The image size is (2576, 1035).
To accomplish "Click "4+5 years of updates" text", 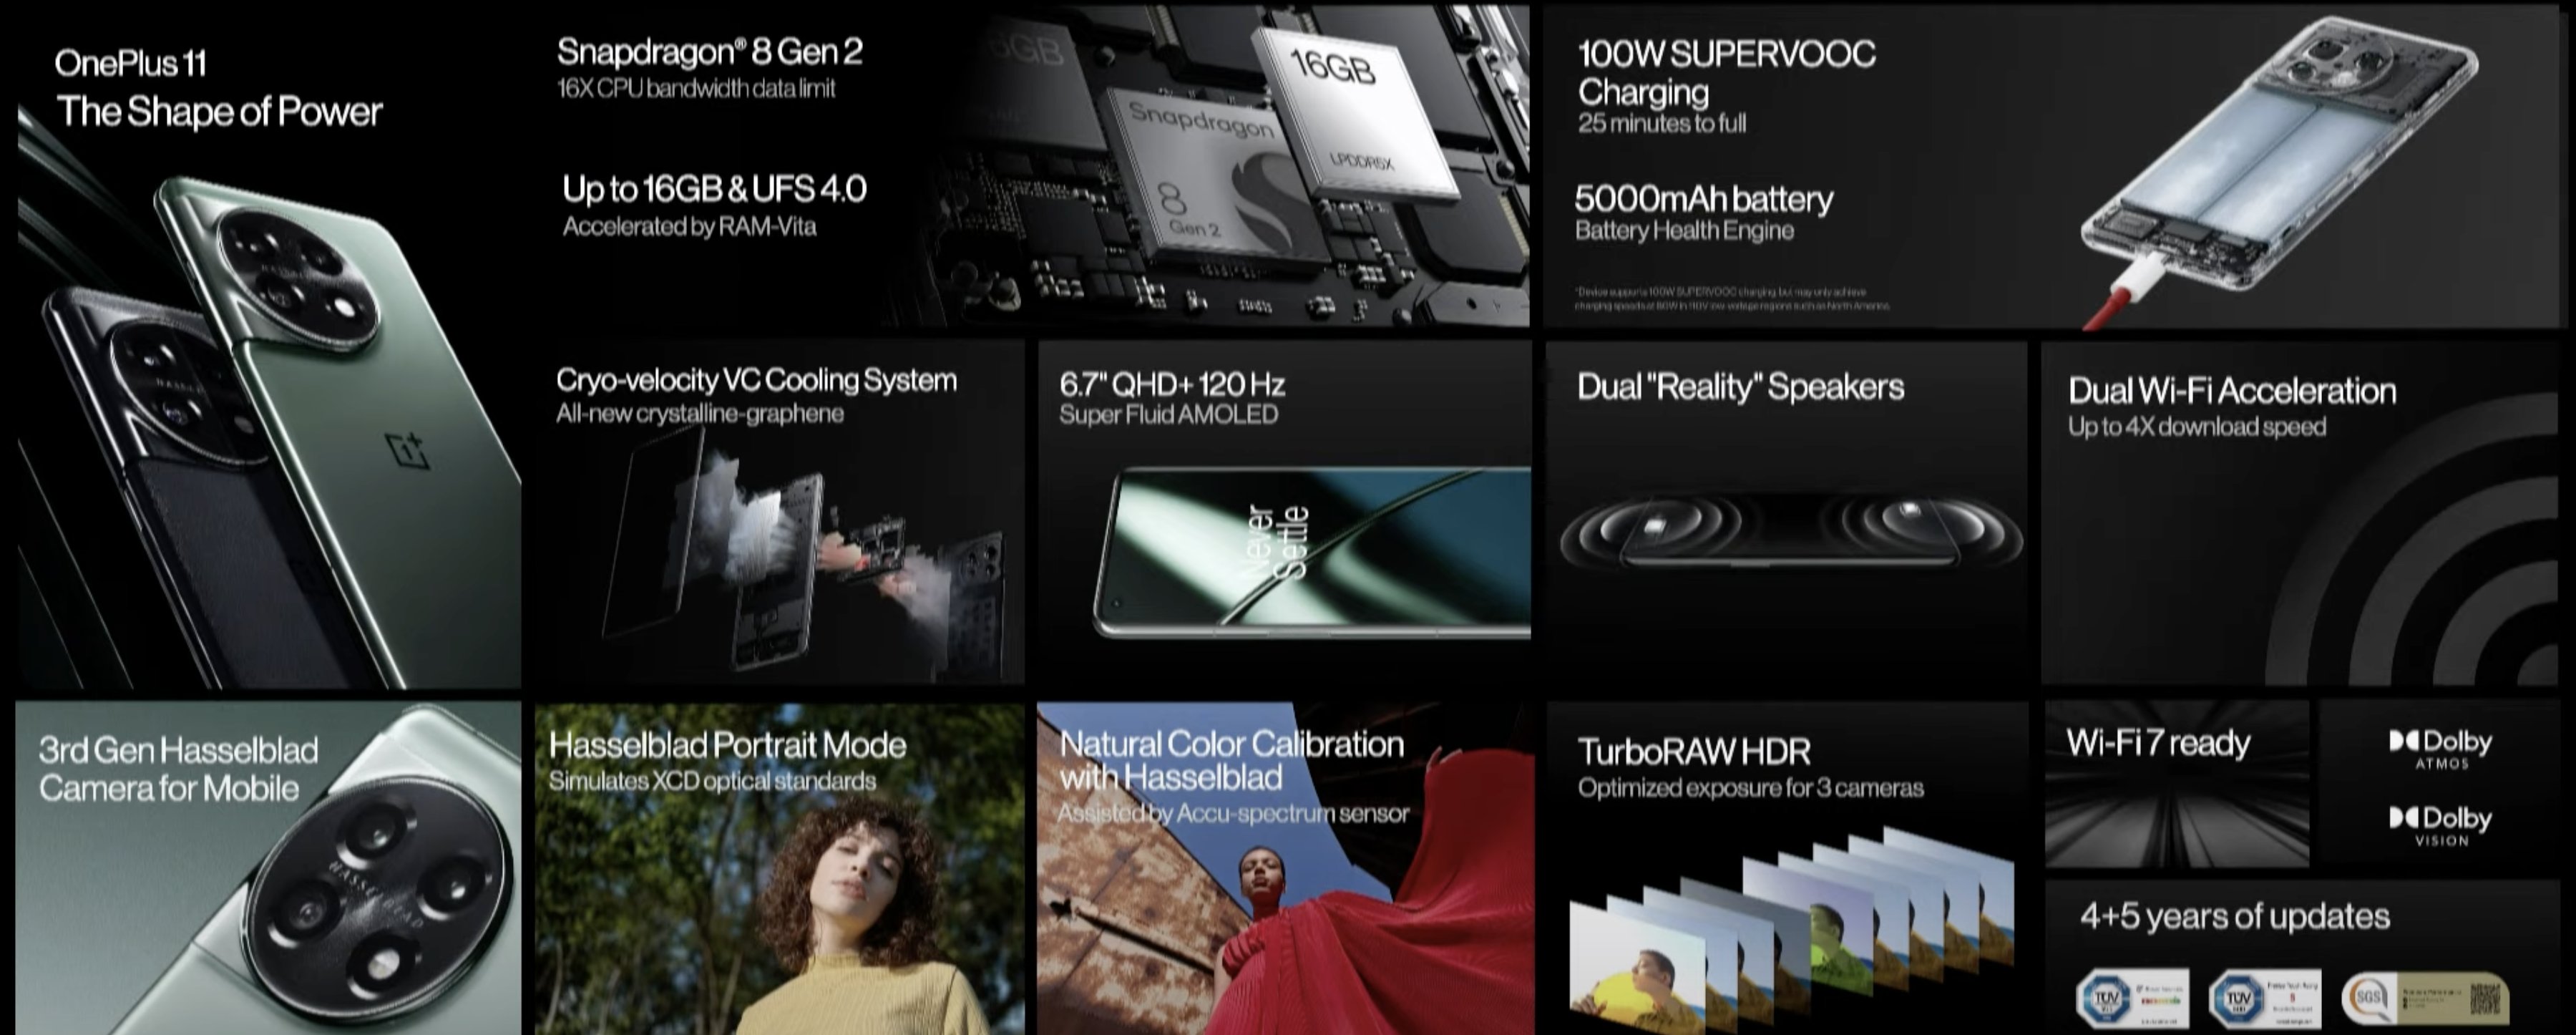I will pyautogui.click(x=2235, y=916).
